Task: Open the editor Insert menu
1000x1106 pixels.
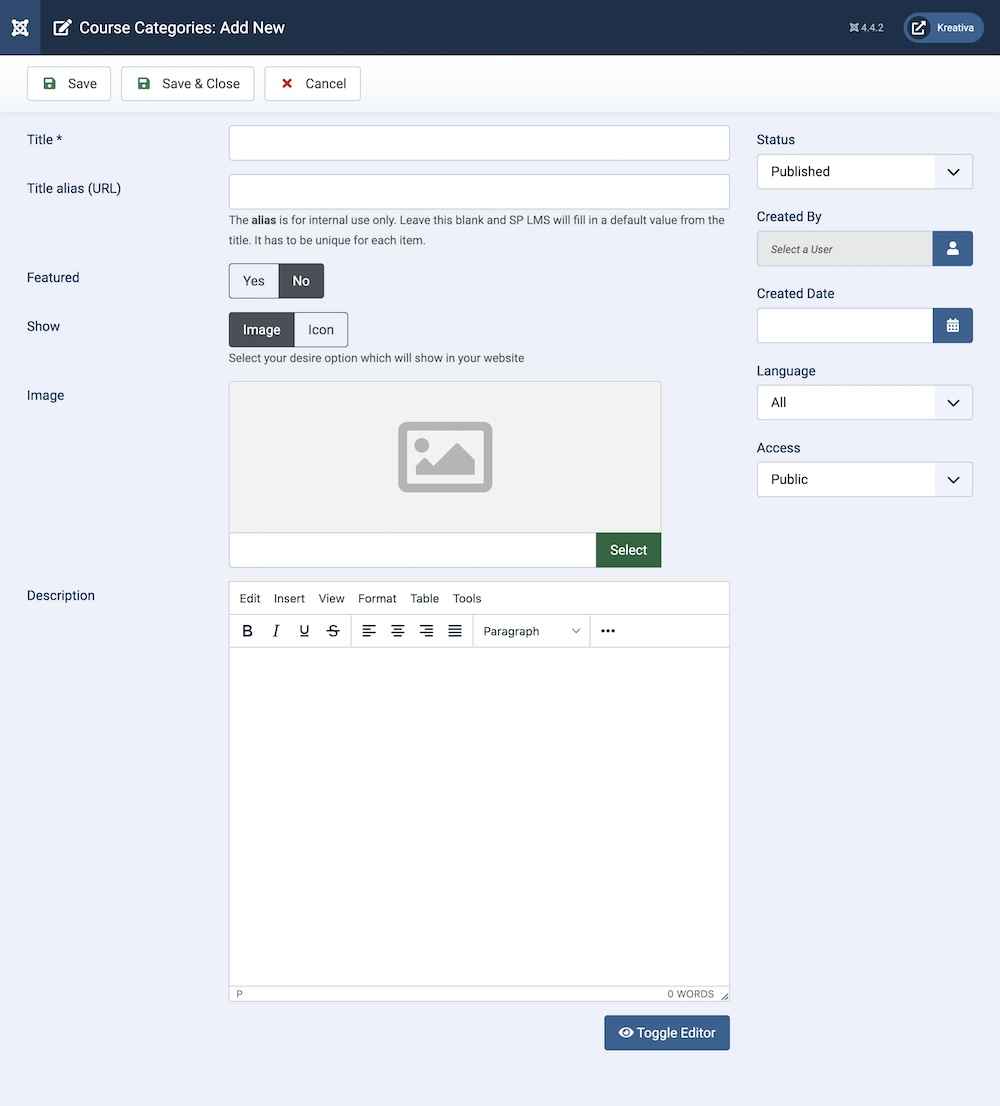Action: (289, 599)
